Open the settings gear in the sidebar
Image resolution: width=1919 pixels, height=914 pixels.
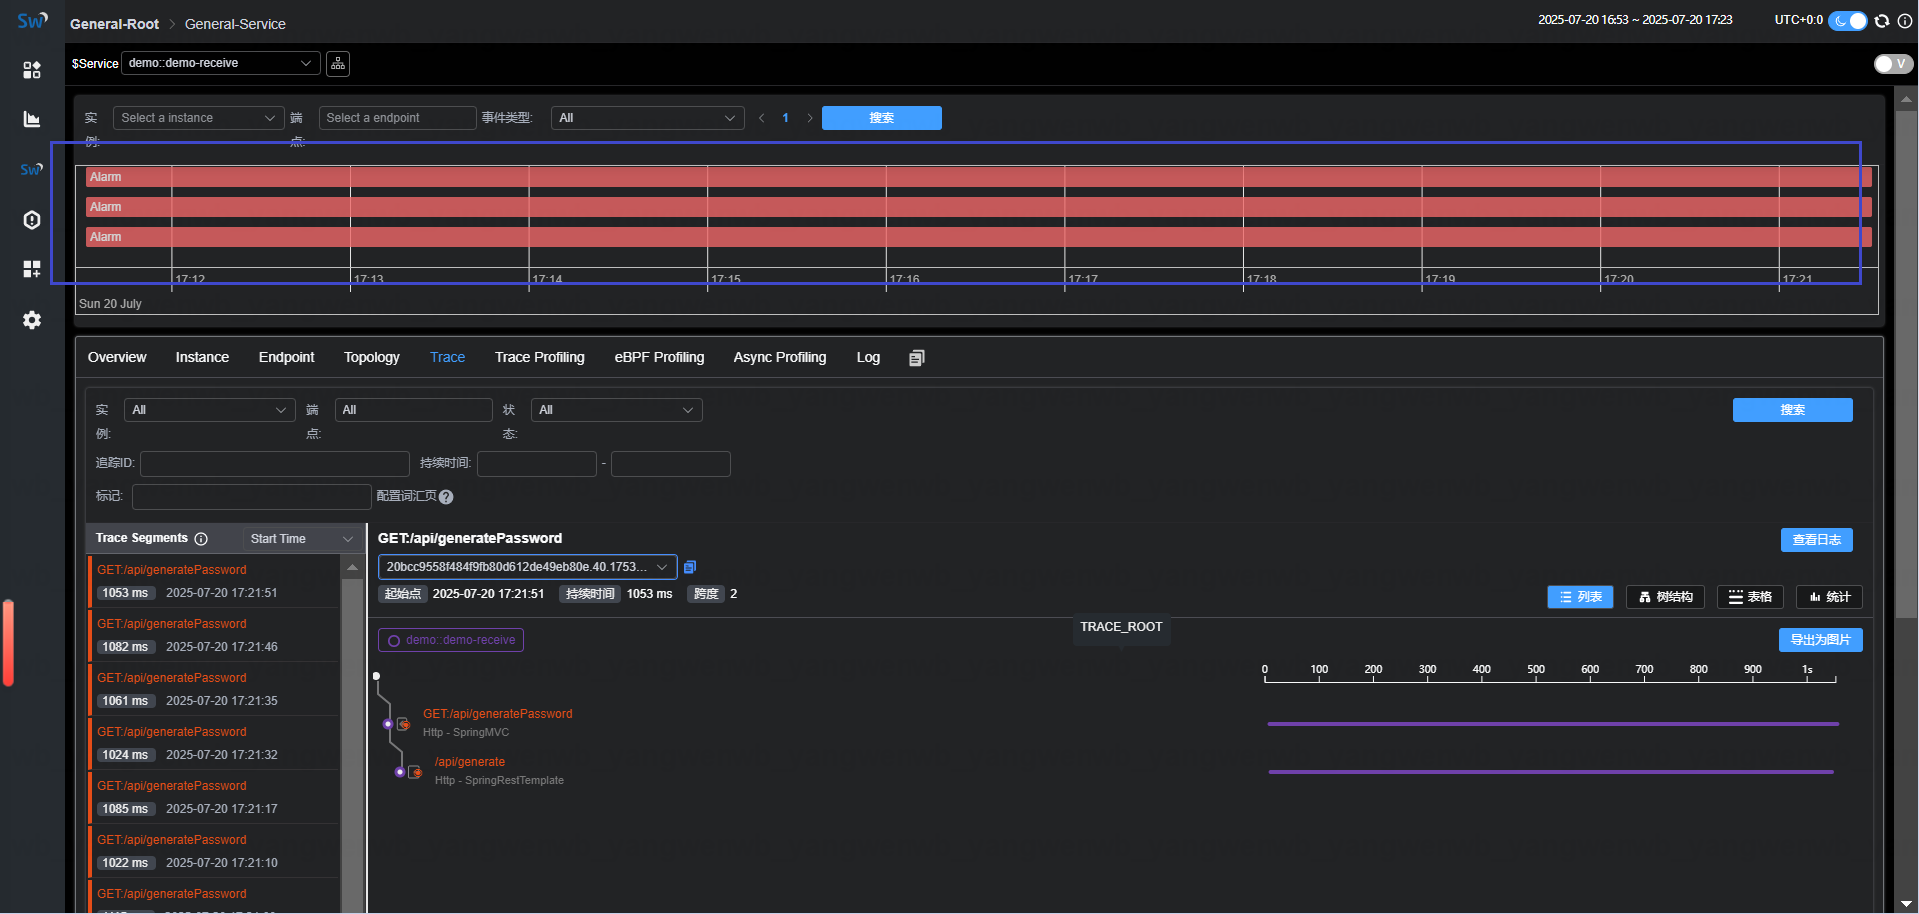[x=32, y=320]
